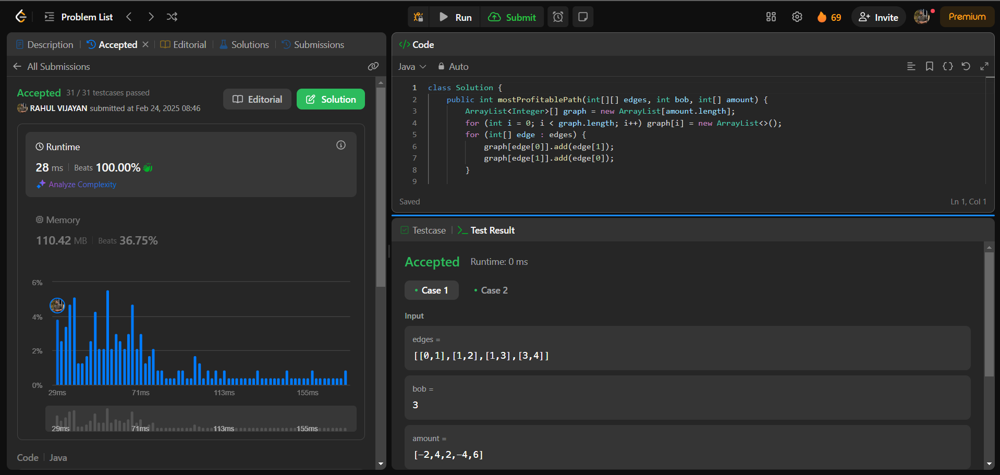Open the settings gear icon
The image size is (1000, 475).
coord(797,17)
